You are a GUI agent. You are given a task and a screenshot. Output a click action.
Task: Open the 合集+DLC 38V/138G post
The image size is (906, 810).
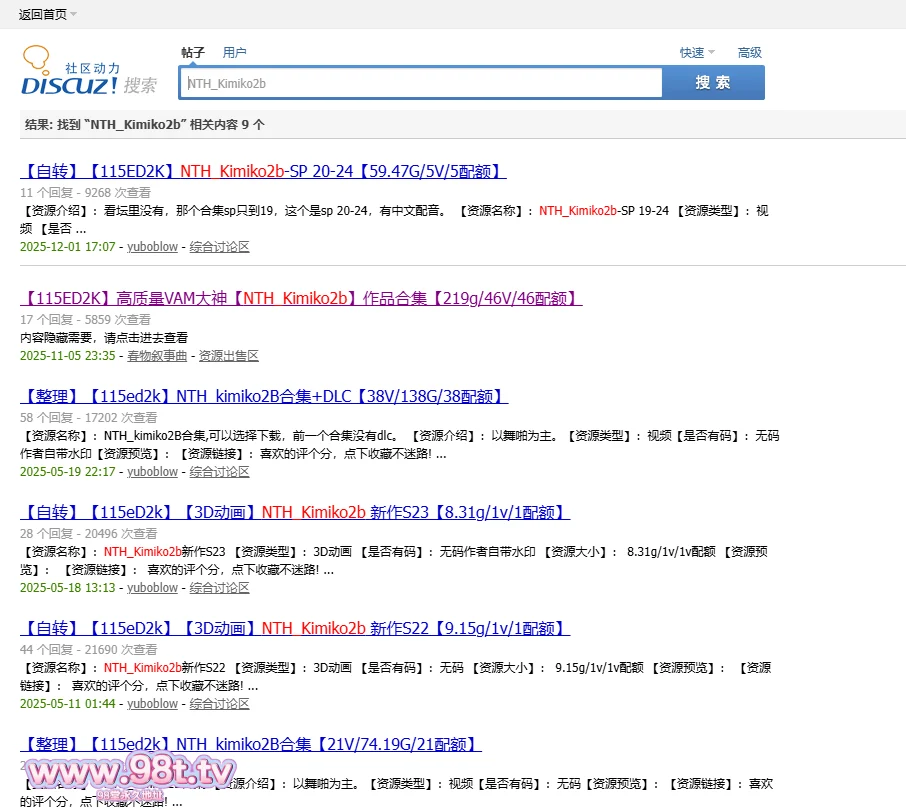(x=264, y=396)
